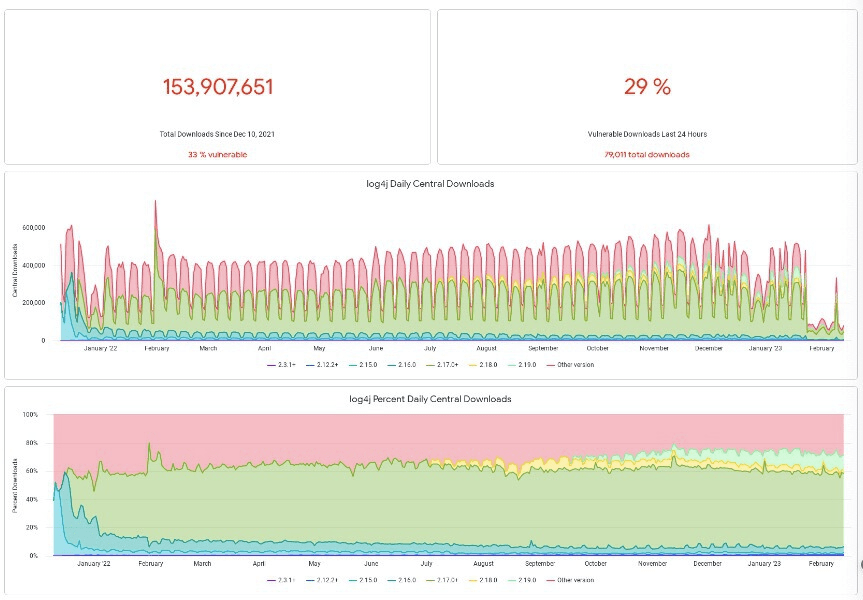The image size is (863, 600).
Task: Click 'December' on the Percent Daily axis
Action: (x=707, y=564)
